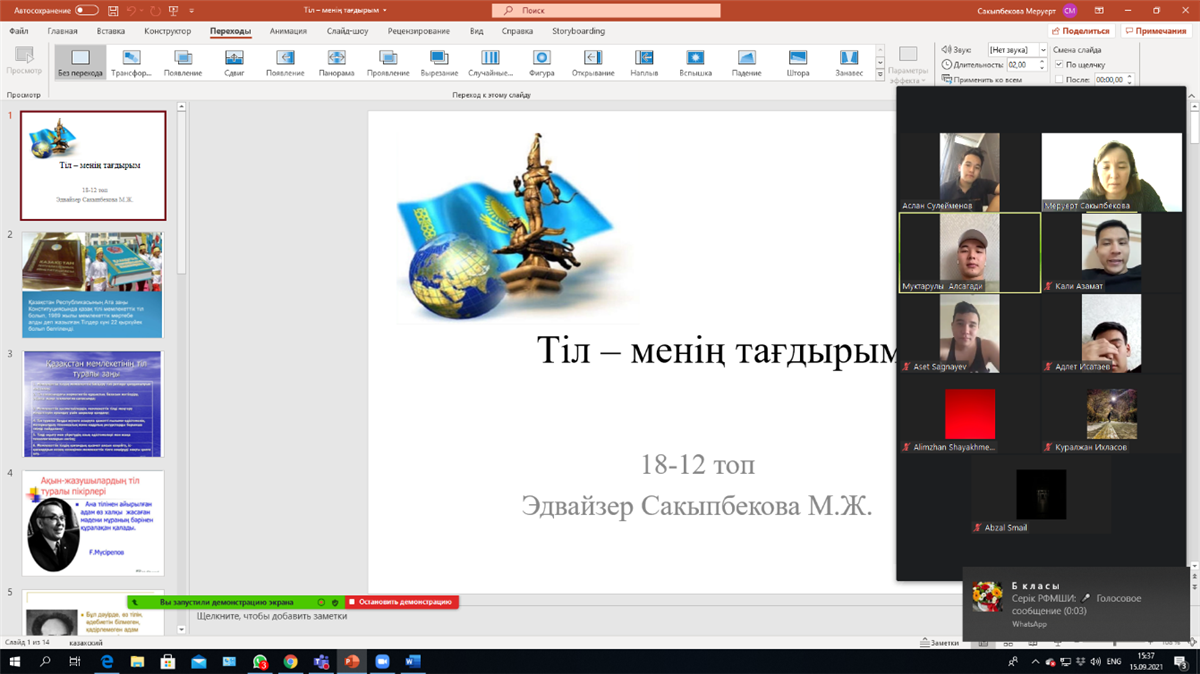Select the Без перехода option
Image resolution: width=1200 pixels, height=674 pixels.
(80, 62)
